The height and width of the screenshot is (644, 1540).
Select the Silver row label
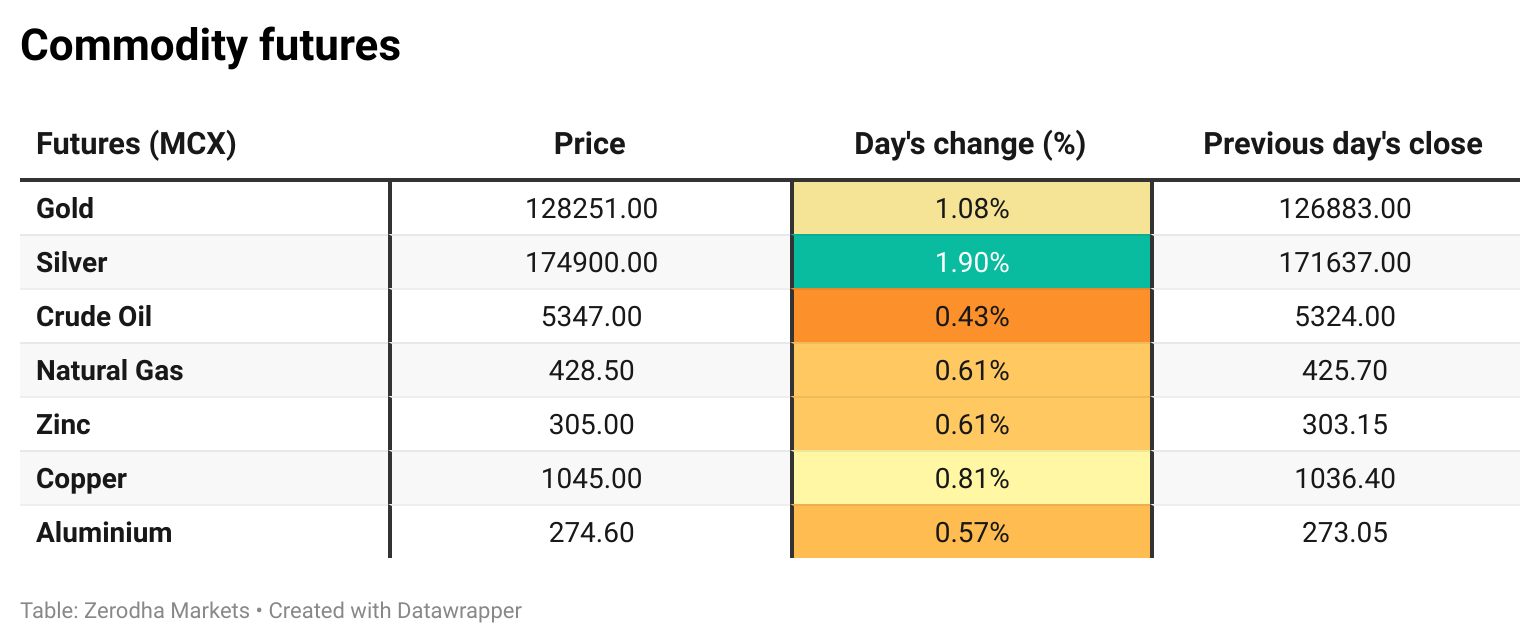(x=71, y=263)
